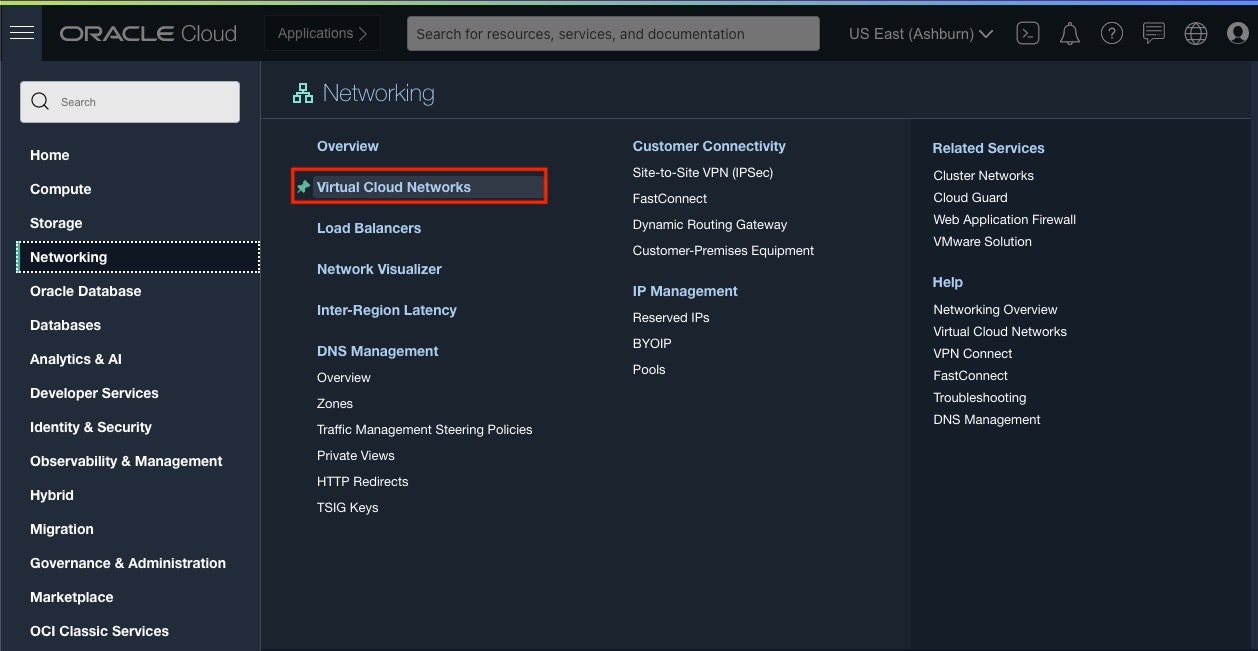Viewport: 1258px width, 651px height.
Task: Select Hybrid in the sidebar menu
Action: 52,495
